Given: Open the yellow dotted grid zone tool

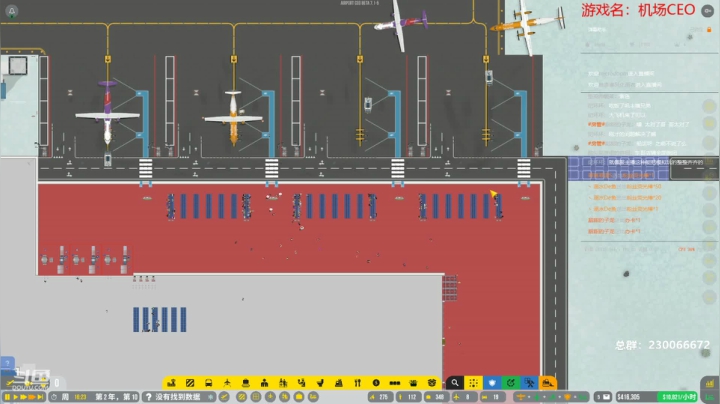Looking at the screenshot, I should click(x=473, y=383).
